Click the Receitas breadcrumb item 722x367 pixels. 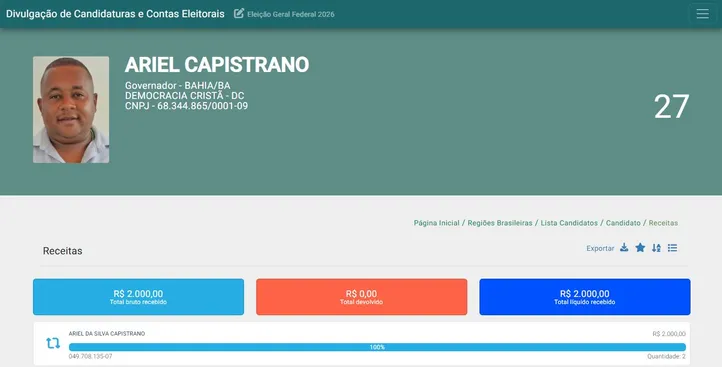tap(663, 223)
